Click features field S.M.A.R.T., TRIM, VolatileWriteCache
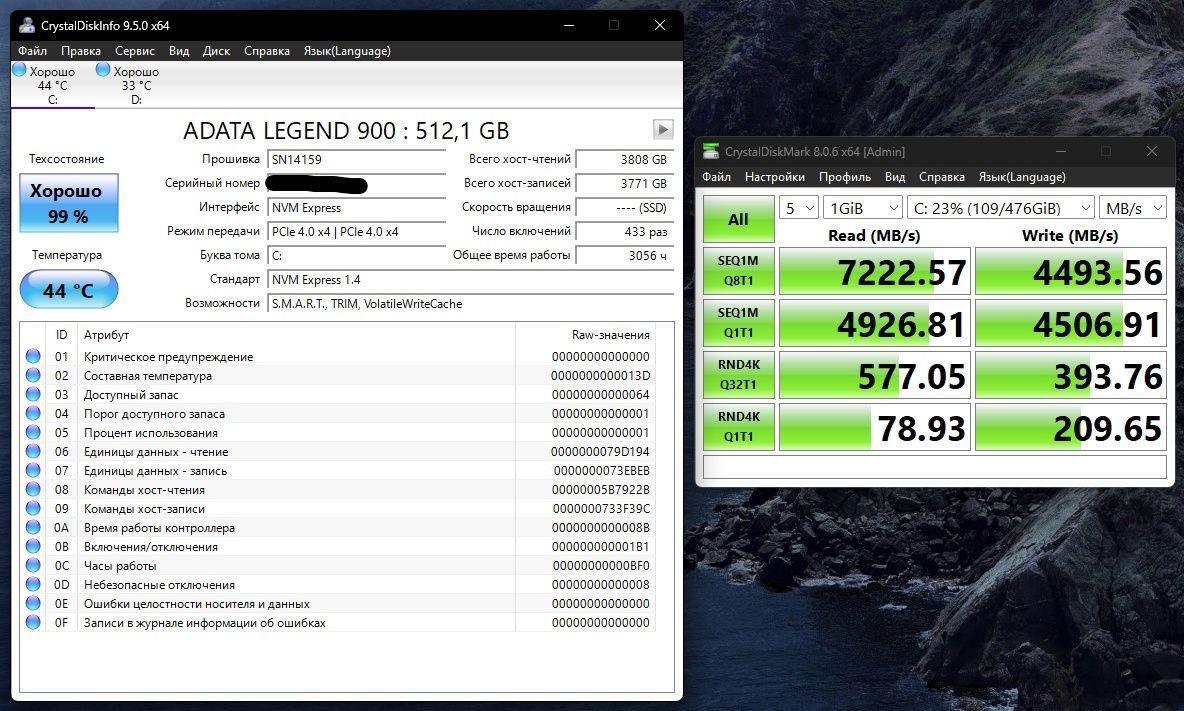The height and width of the screenshot is (711, 1184). point(470,303)
